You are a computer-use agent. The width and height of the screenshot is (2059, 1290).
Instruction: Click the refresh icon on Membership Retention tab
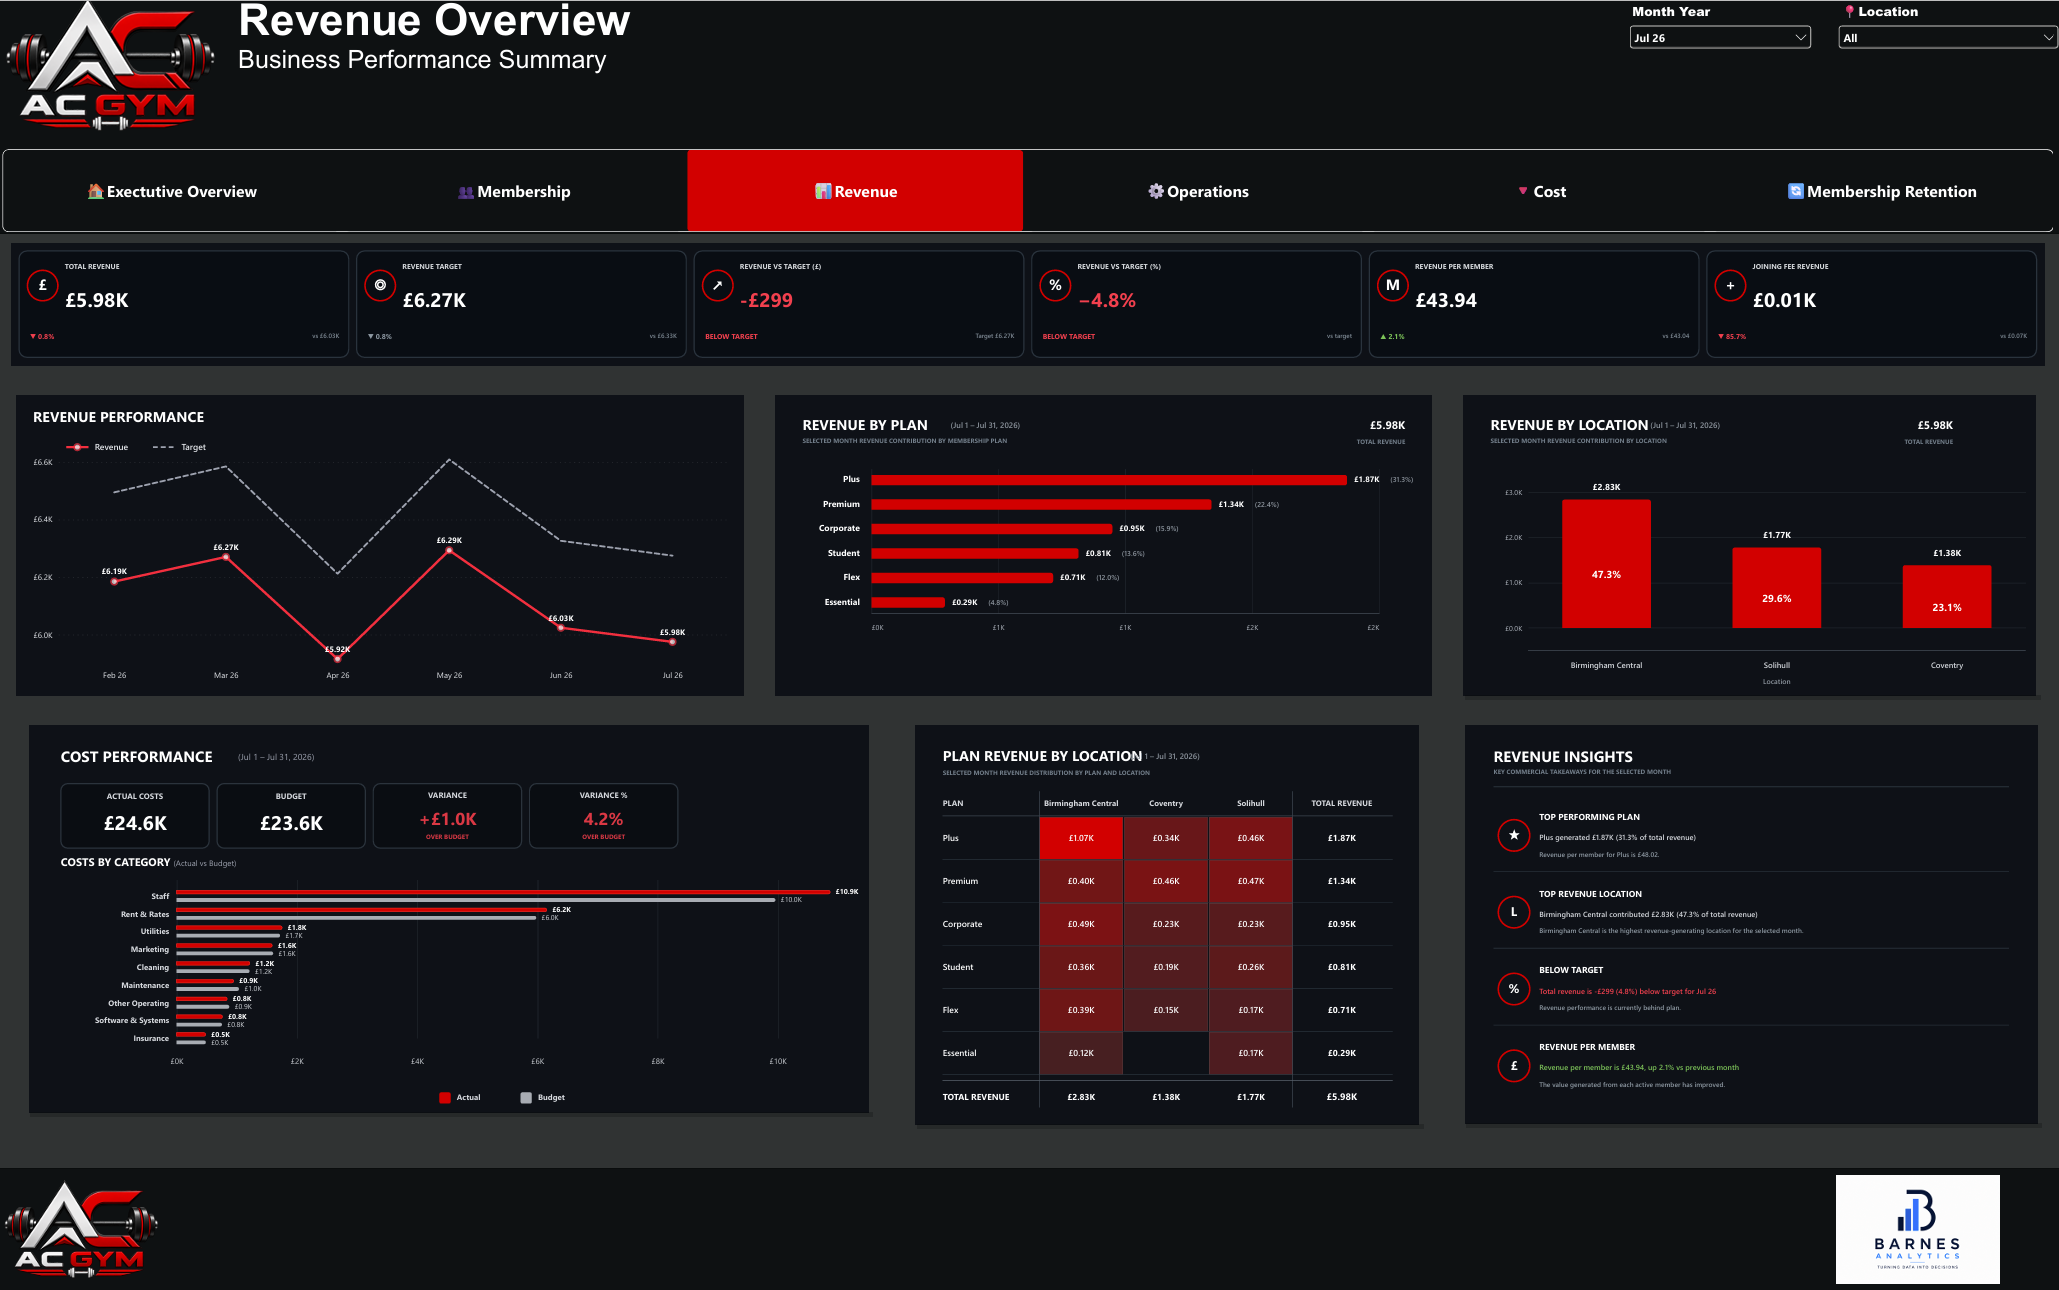pyautogui.click(x=1796, y=191)
